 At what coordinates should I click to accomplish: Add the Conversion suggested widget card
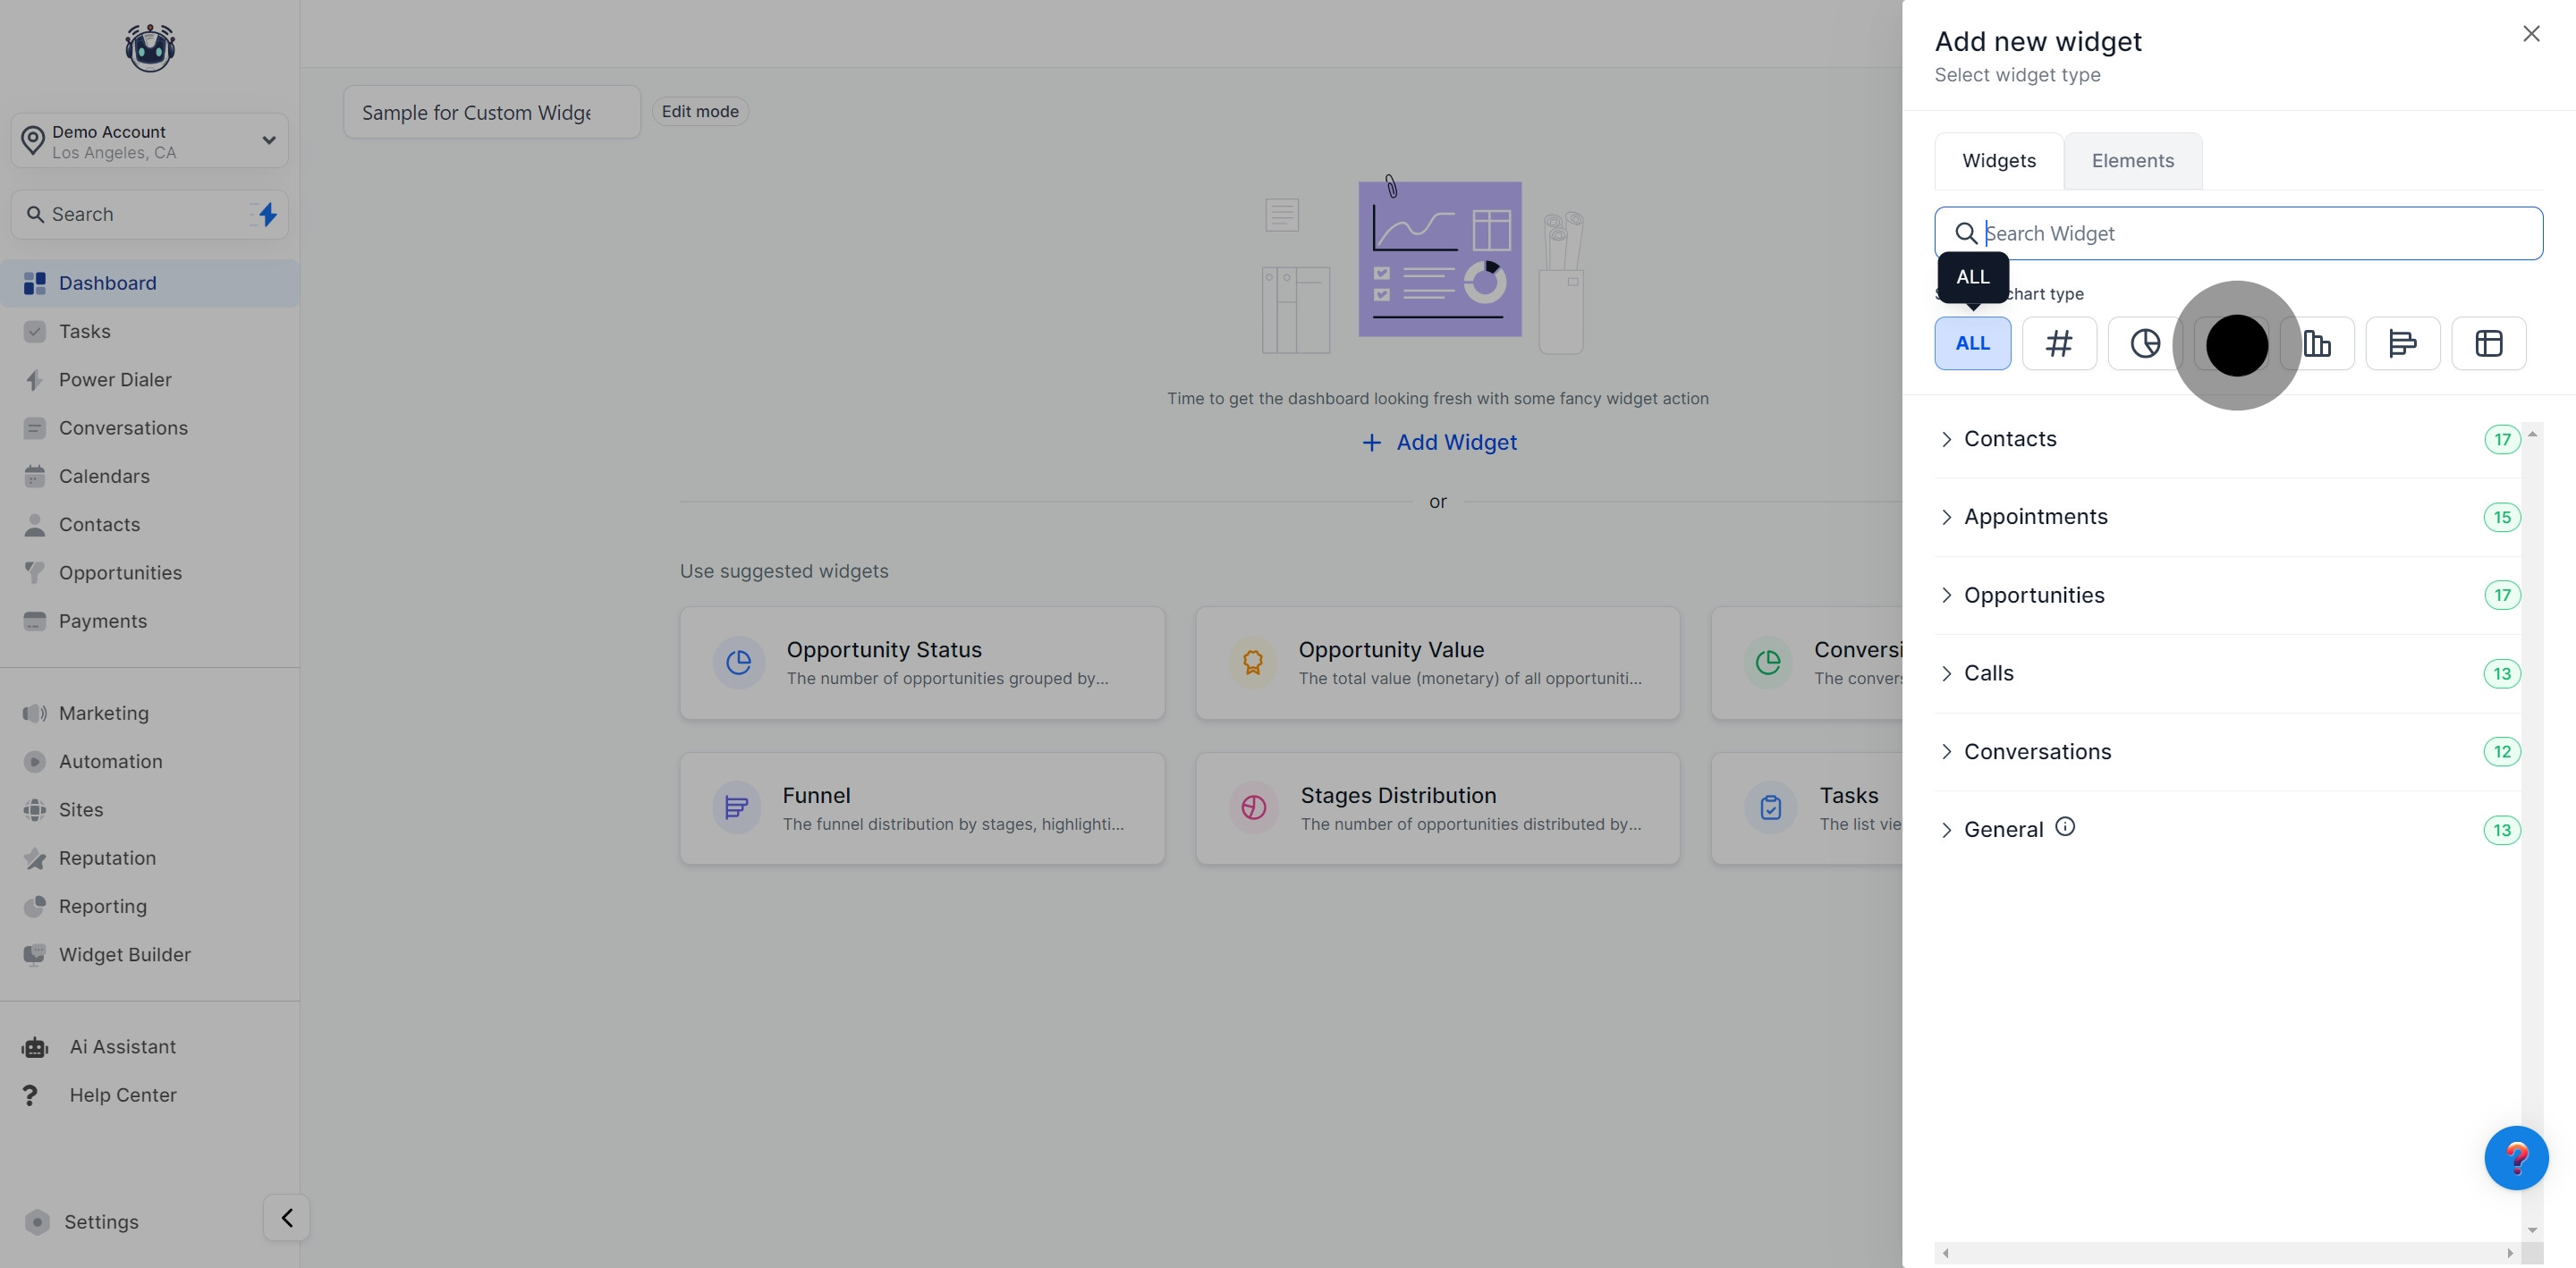(x=1807, y=663)
